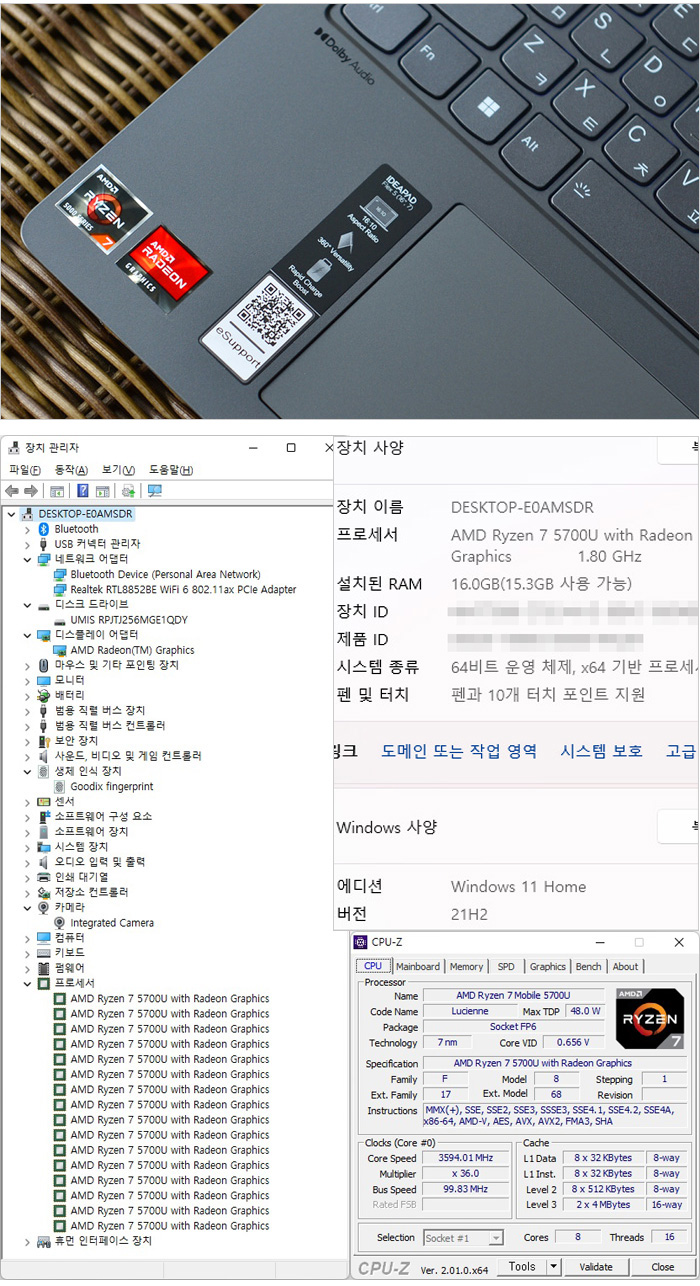The image size is (700, 1286).
Task: Collapse the 카메라 category
Action: pyautogui.click(x=27, y=907)
